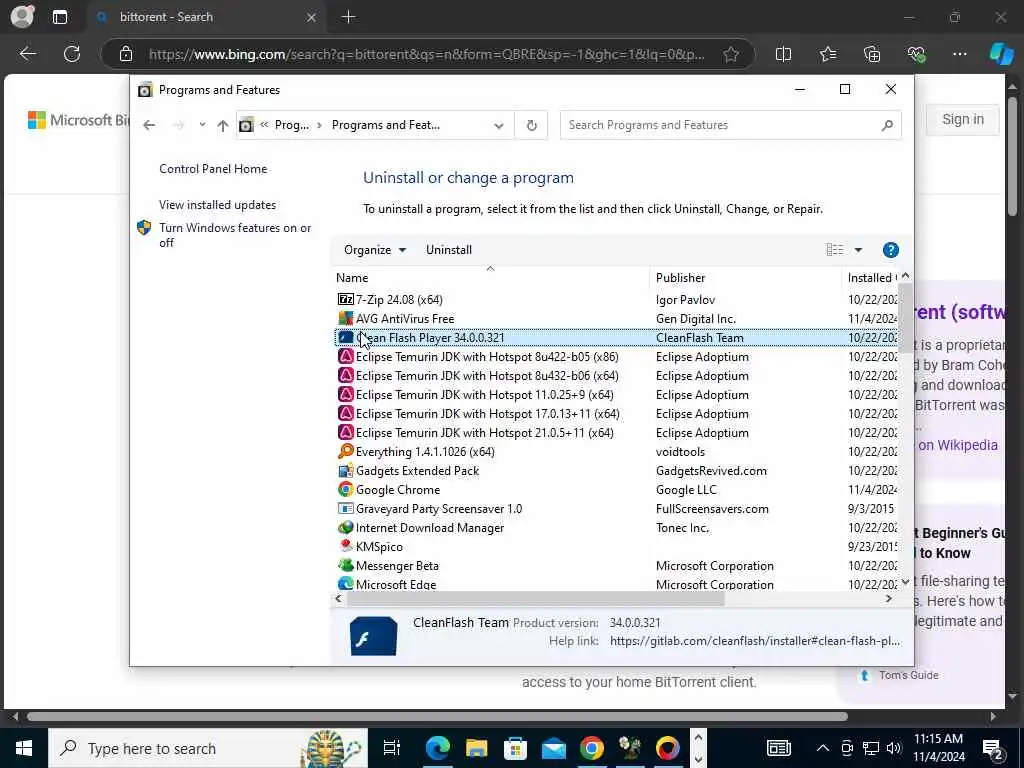Click the Eclipse Temurin 8u422-b05 (x86) icon
Viewport: 1024px width, 768px height.
tap(345, 357)
